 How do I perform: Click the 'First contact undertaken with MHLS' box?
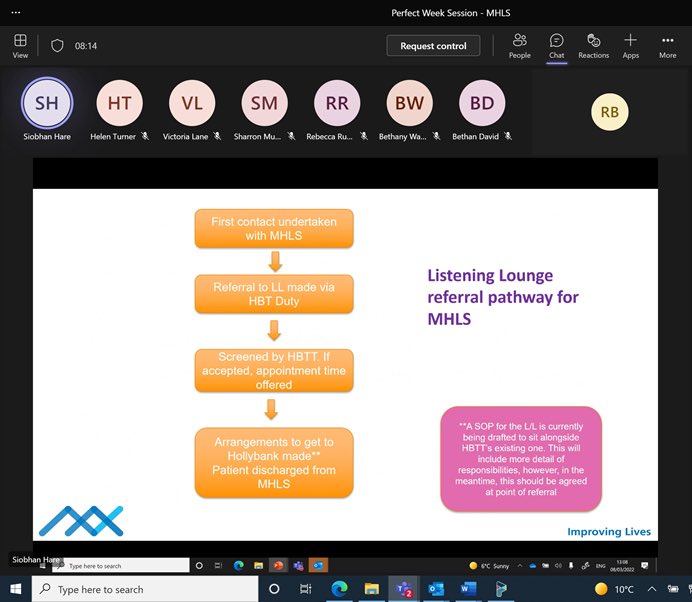click(x=274, y=229)
